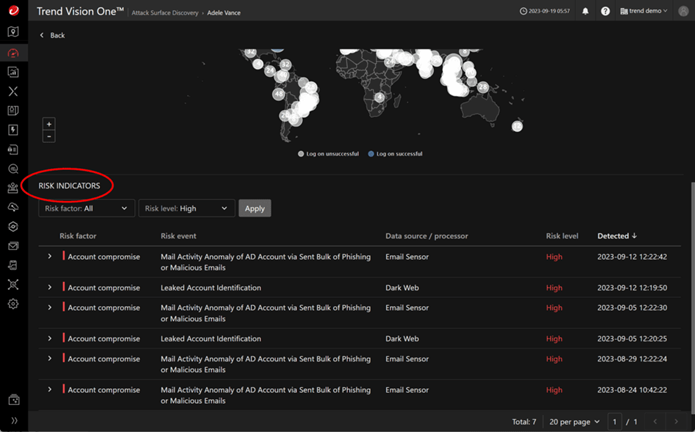The image size is (695, 432).
Task: Click 'Dark Web' in the 2023-09-12 12:19:50 row
Action: [x=402, y=288]
